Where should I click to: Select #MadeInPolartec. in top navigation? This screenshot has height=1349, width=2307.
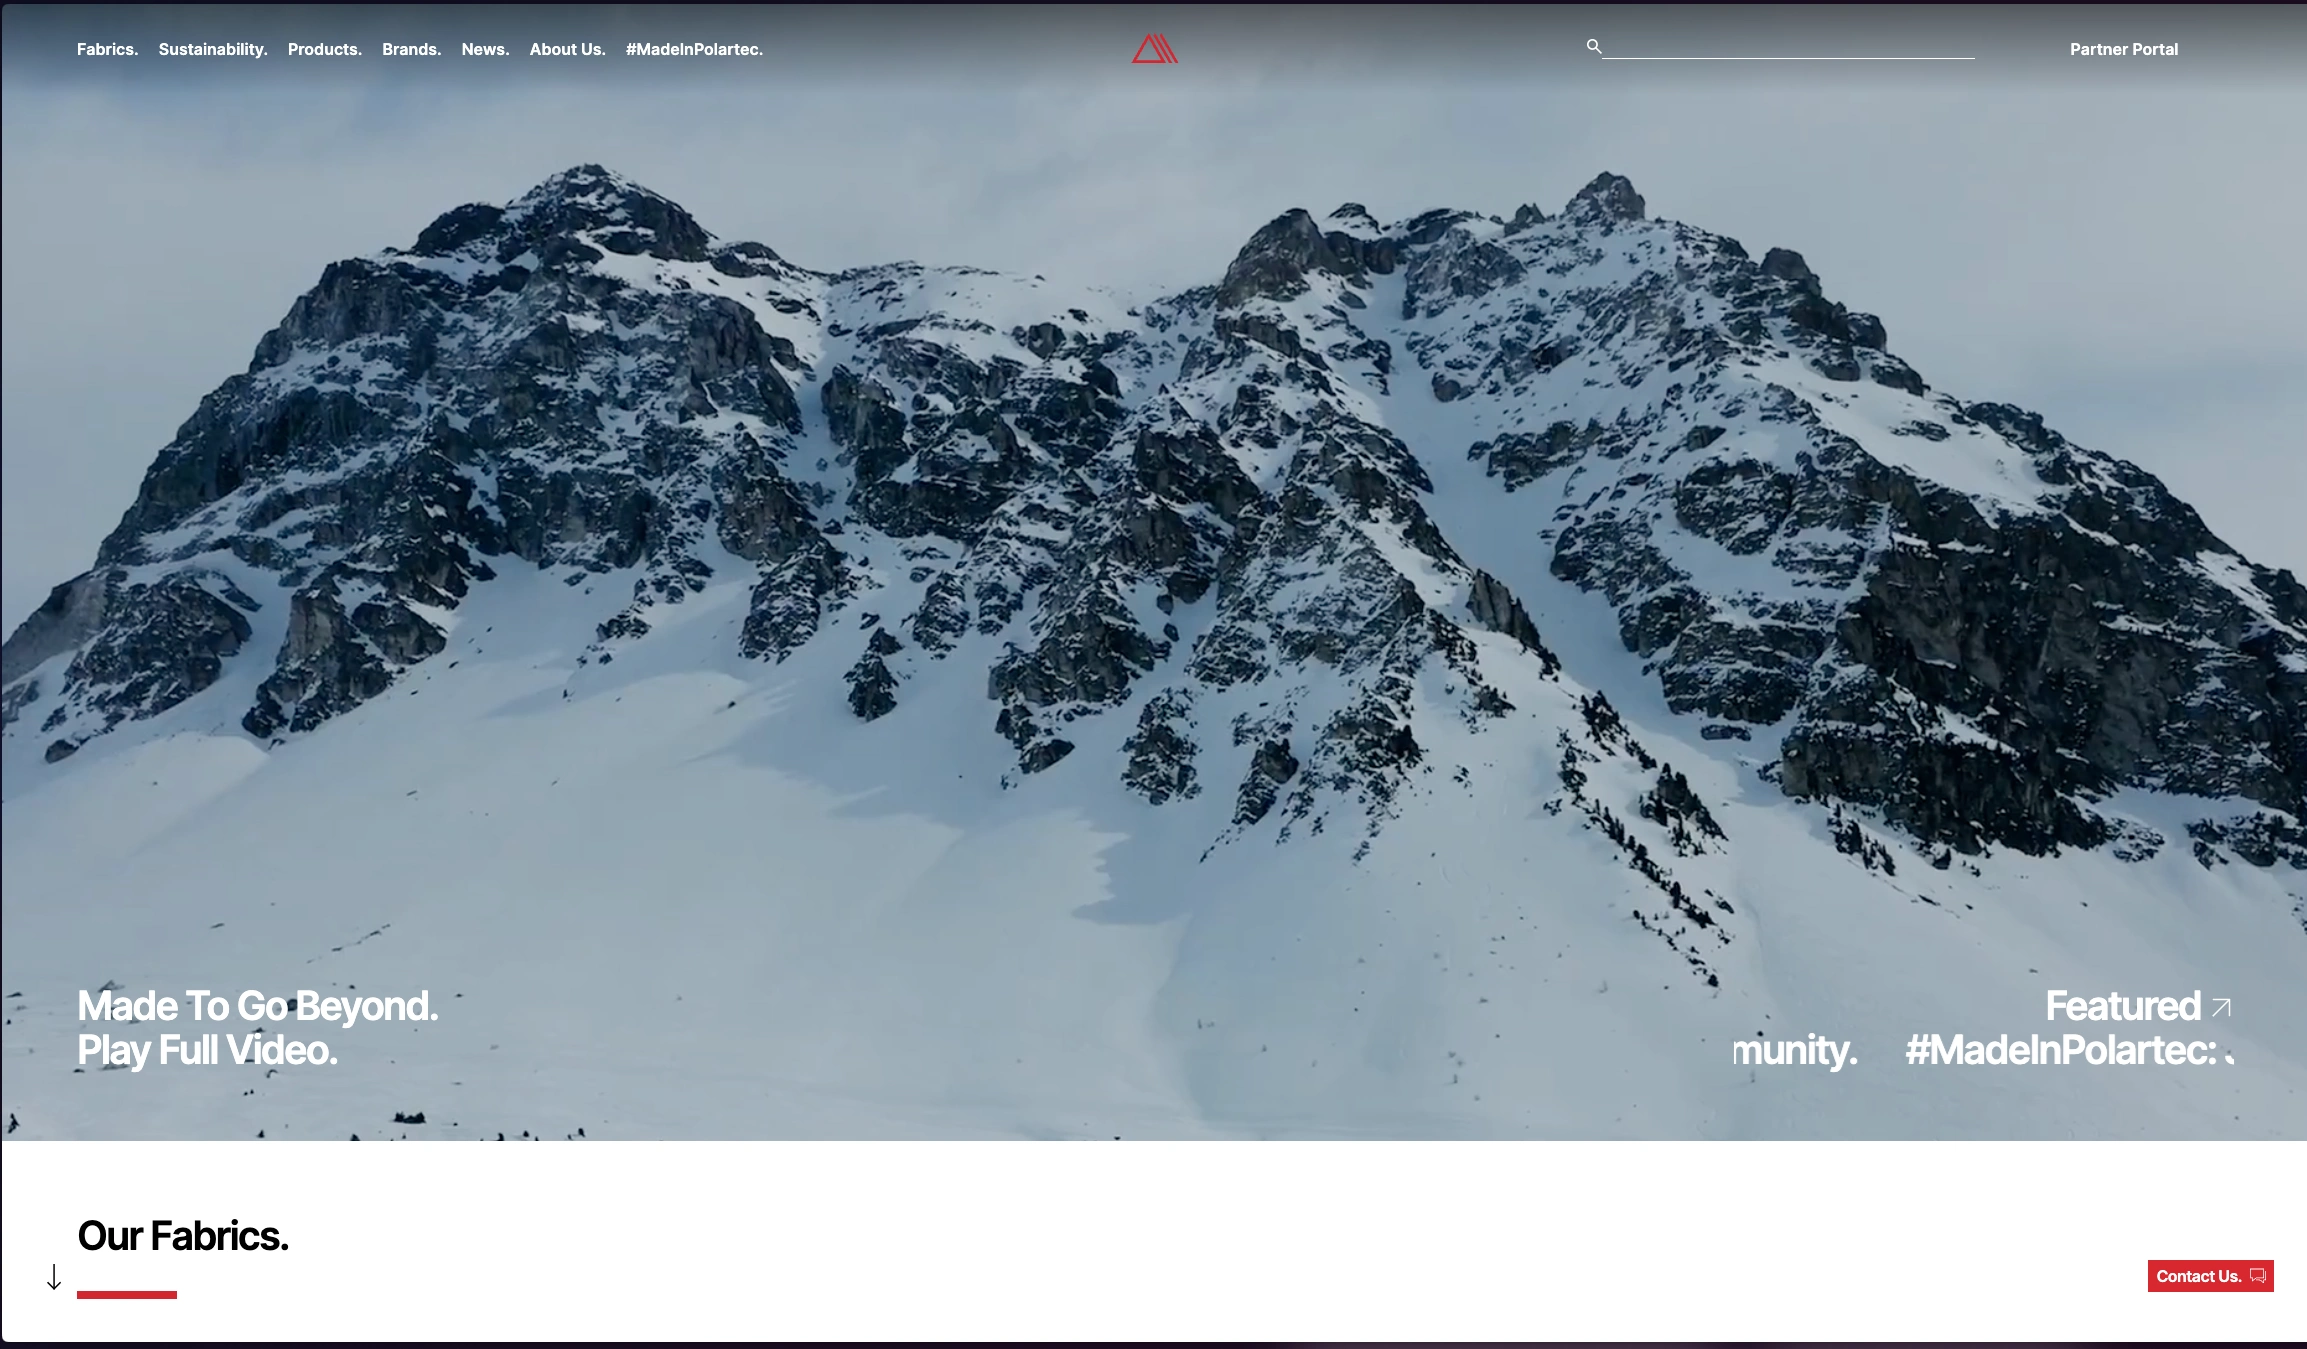tap(694, 49)
